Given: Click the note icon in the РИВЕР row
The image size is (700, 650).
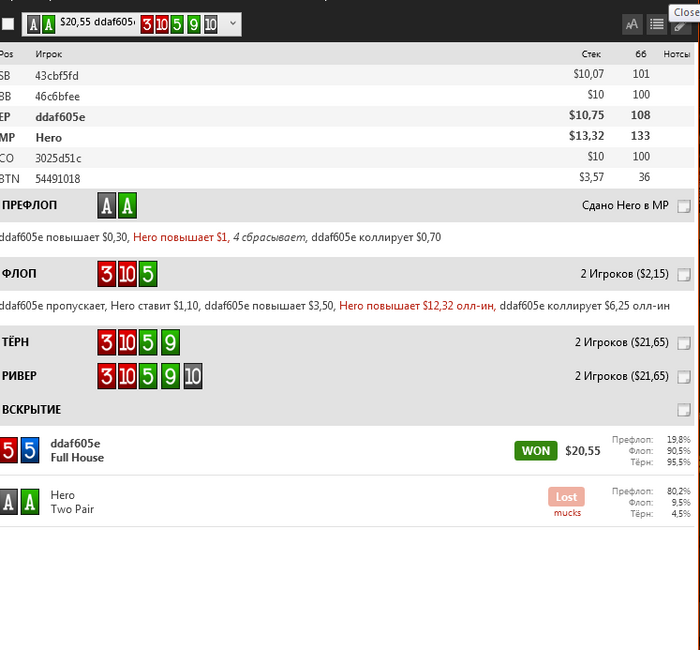Looking at the screenshot, I should (683, 377).
